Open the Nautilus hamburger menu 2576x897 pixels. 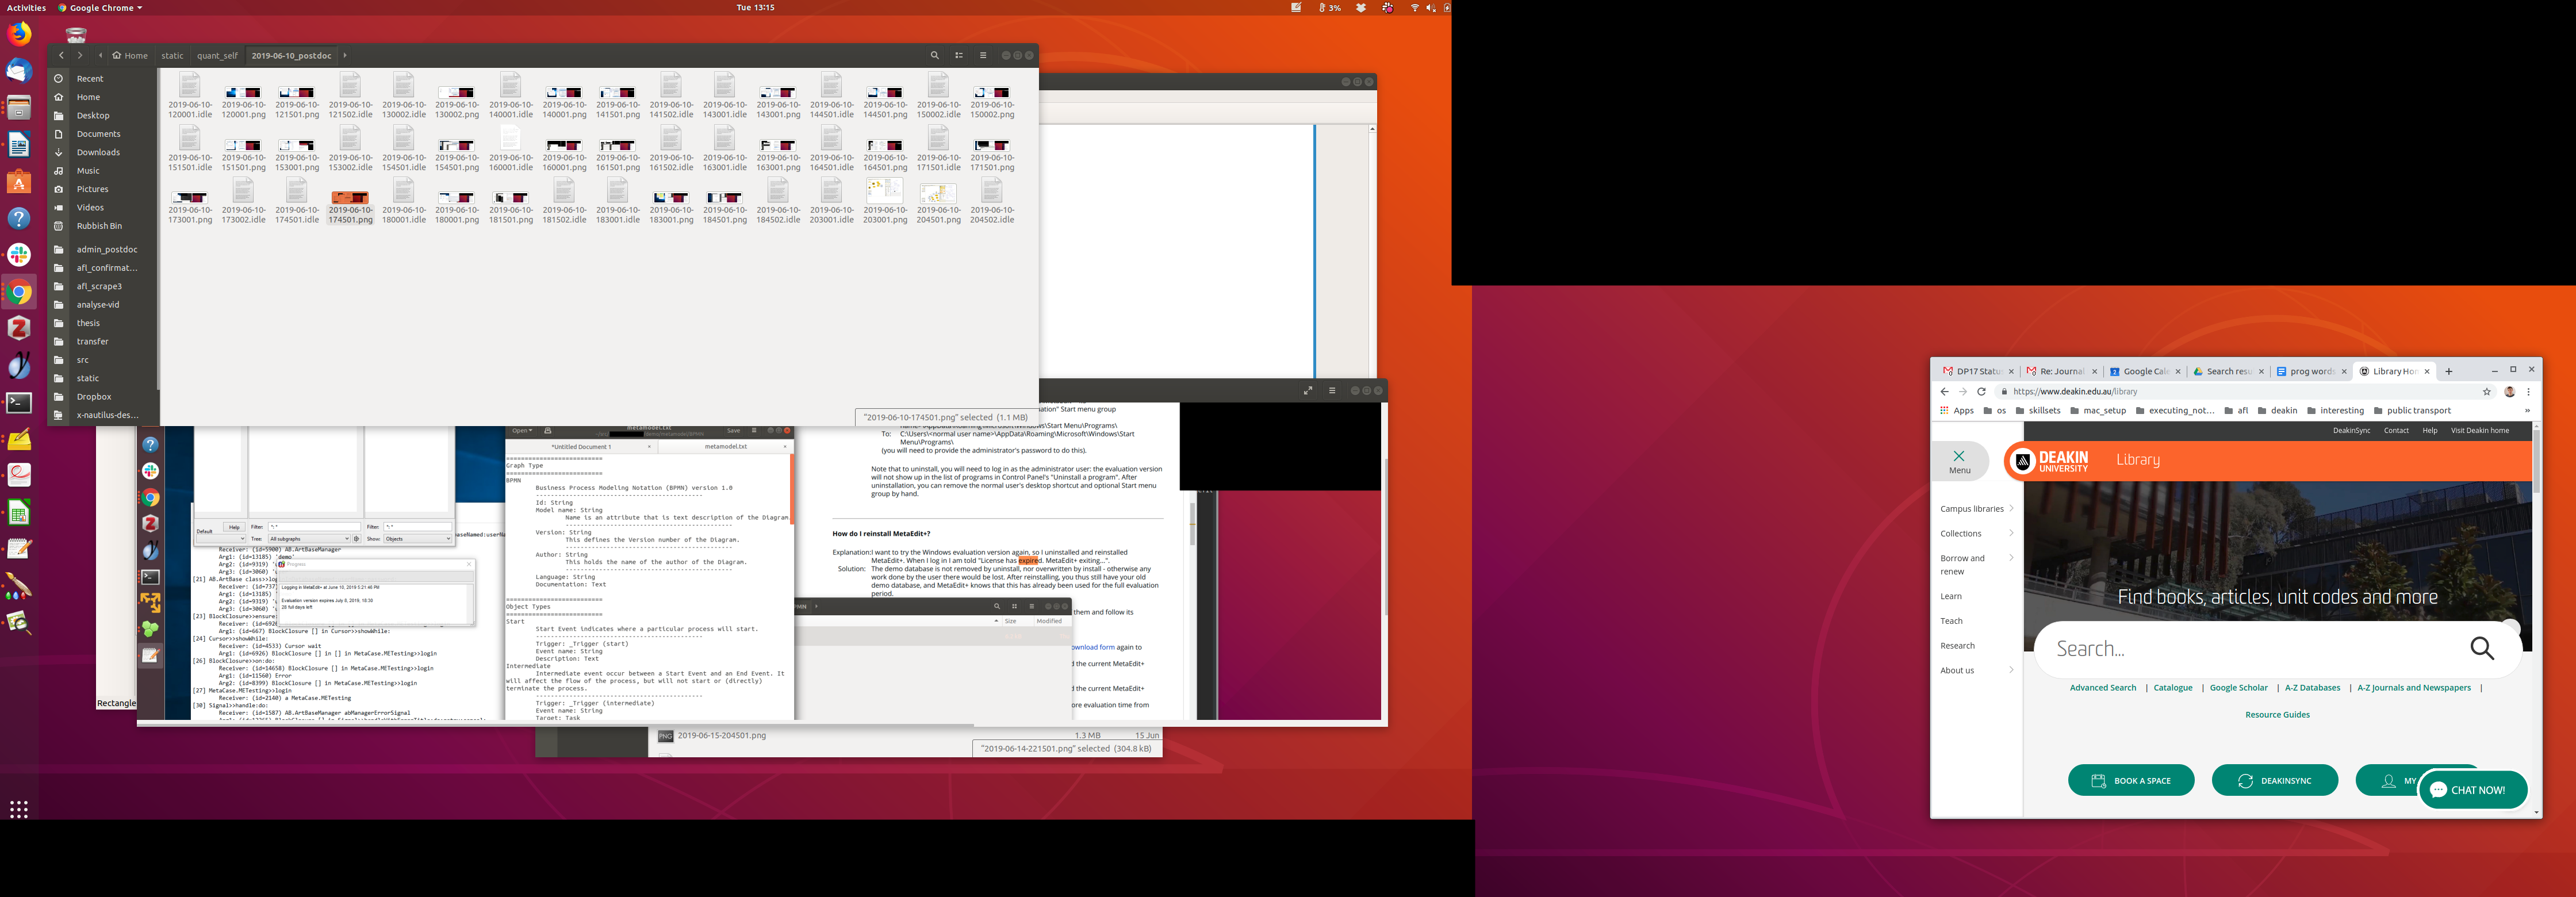(983, 56)
